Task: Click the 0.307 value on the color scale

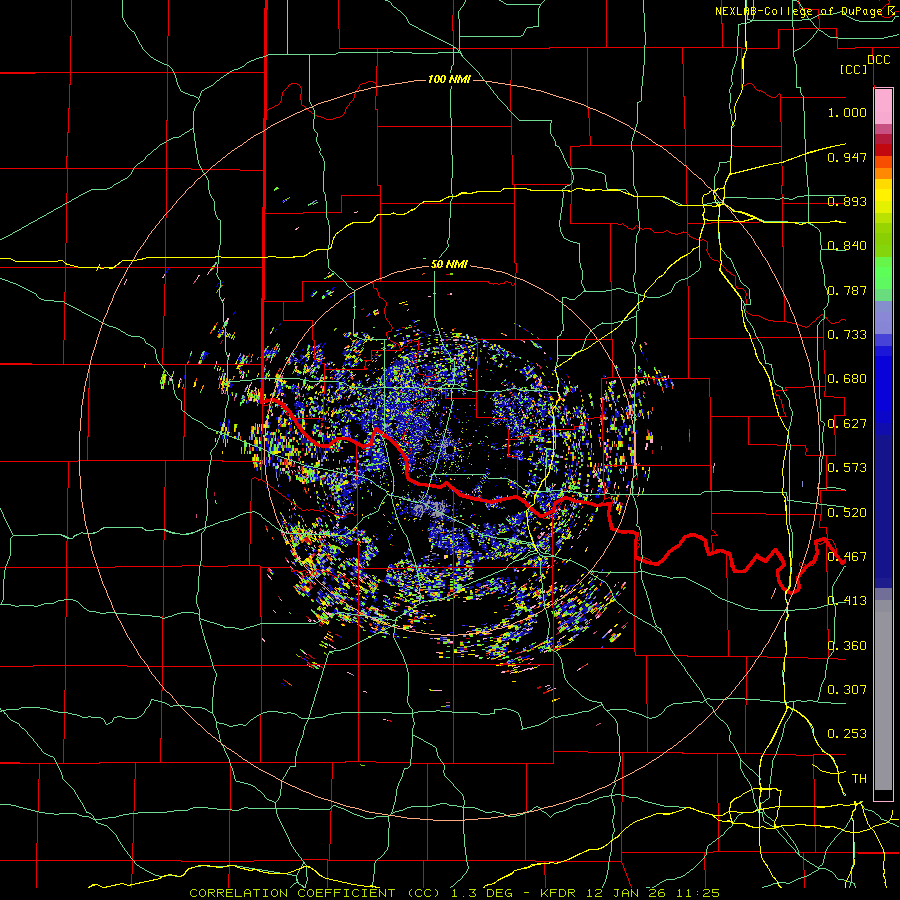Action: click(x=847, y=690)
